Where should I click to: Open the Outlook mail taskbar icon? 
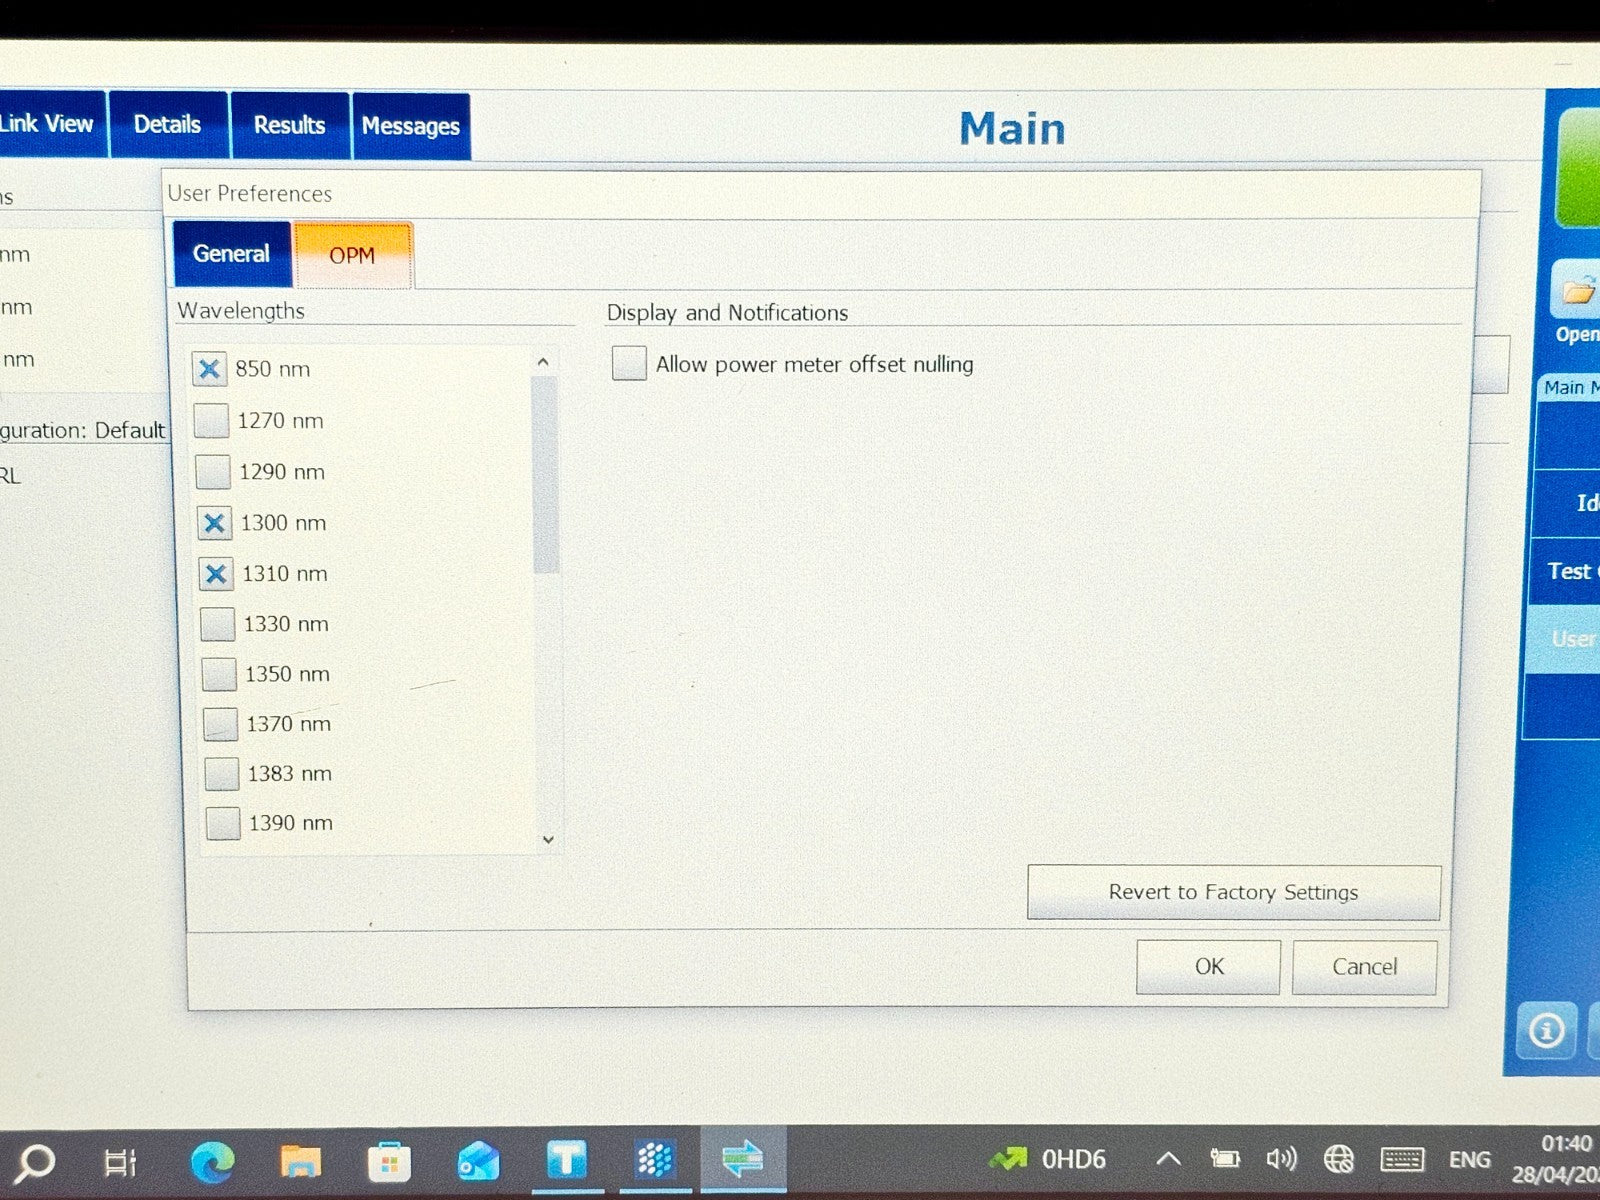pos(478,1161)
